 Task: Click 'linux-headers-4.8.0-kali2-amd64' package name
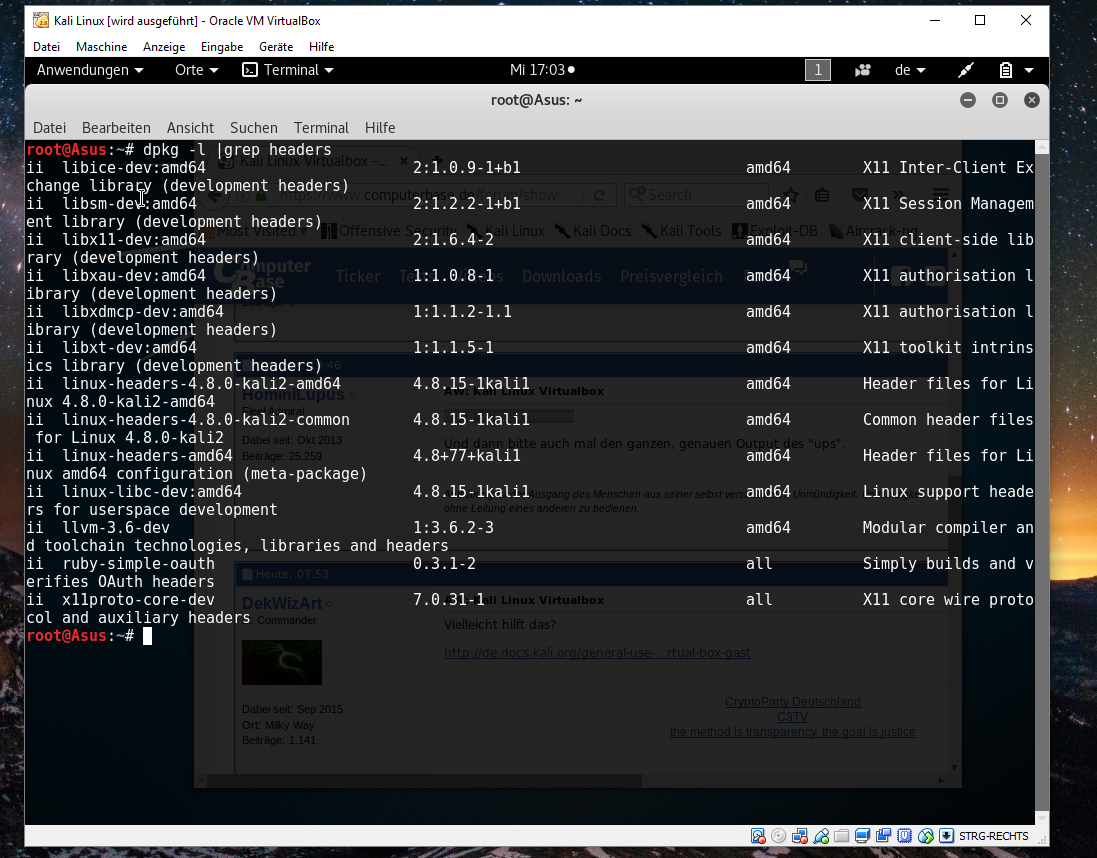tap(201, 384)
